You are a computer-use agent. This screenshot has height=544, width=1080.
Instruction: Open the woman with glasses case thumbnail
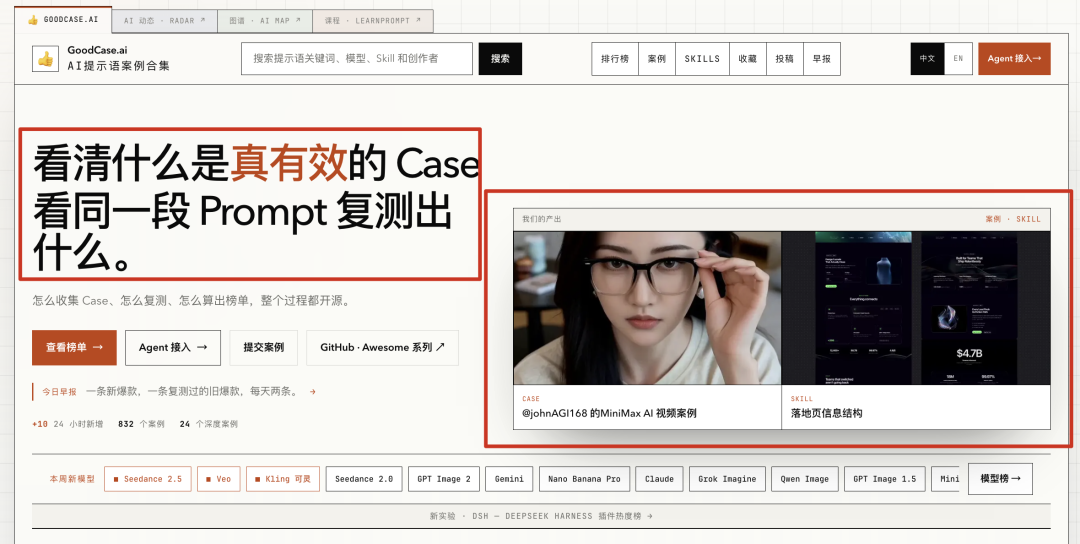coord(647,308)
